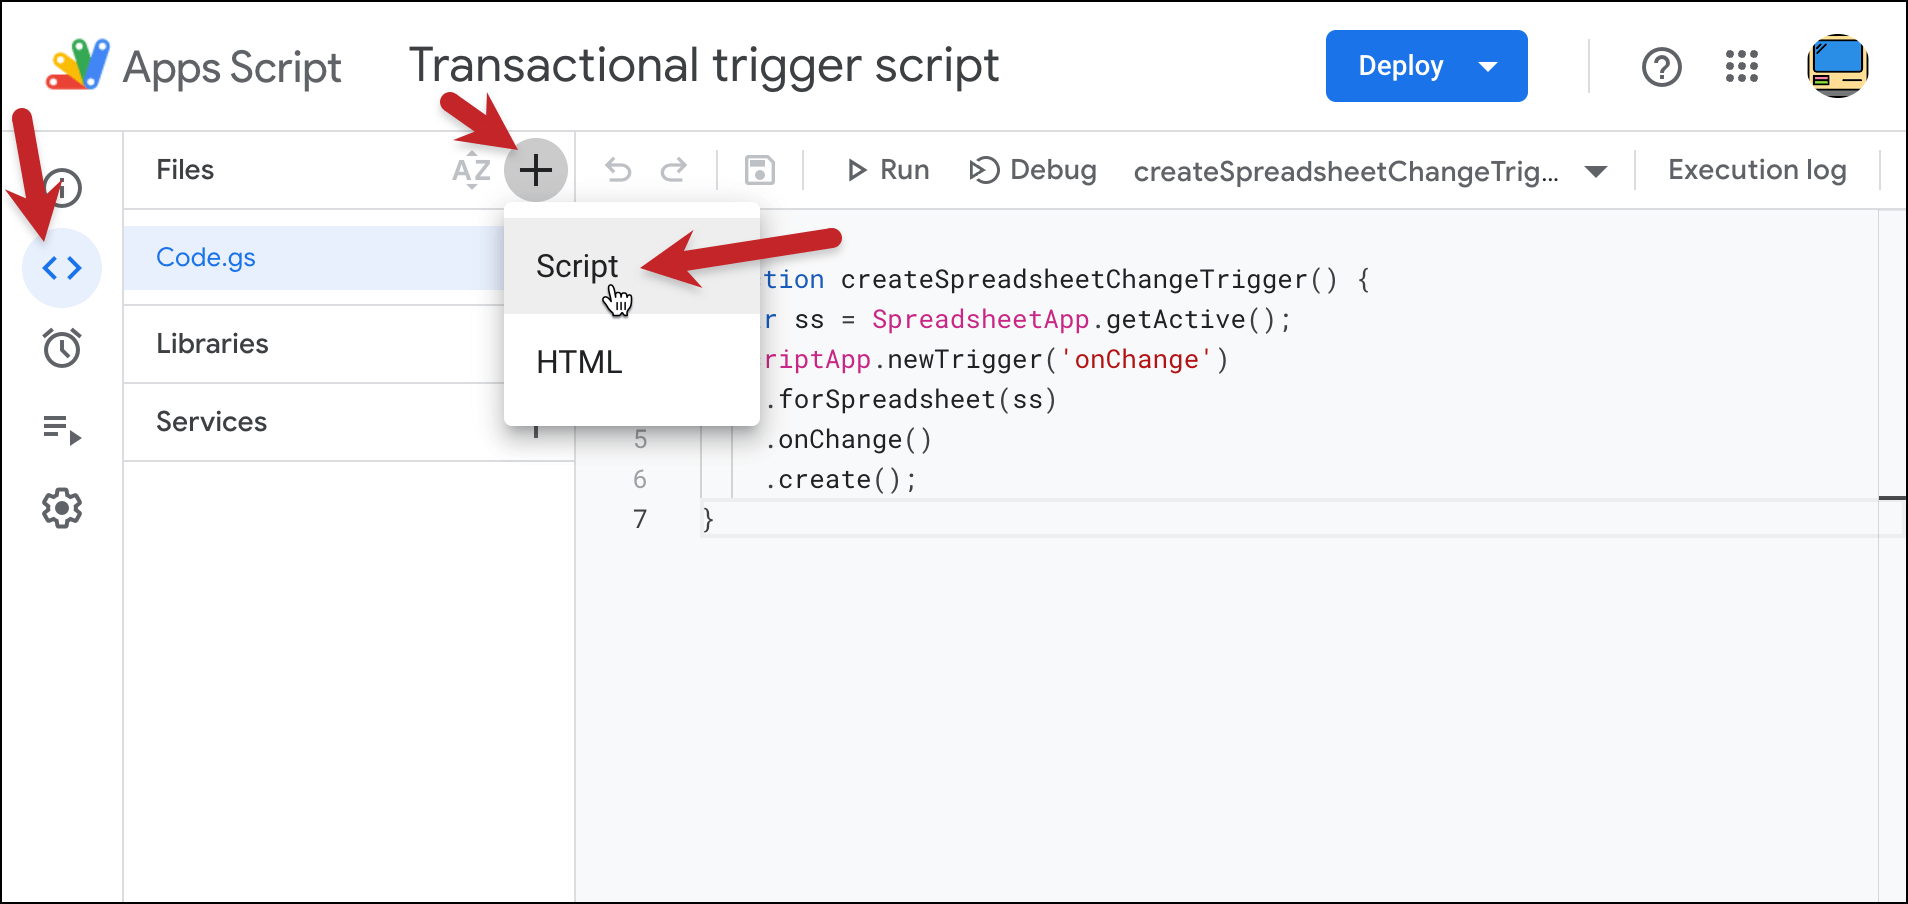Start Debug on the selected function

pos(1033,170)
